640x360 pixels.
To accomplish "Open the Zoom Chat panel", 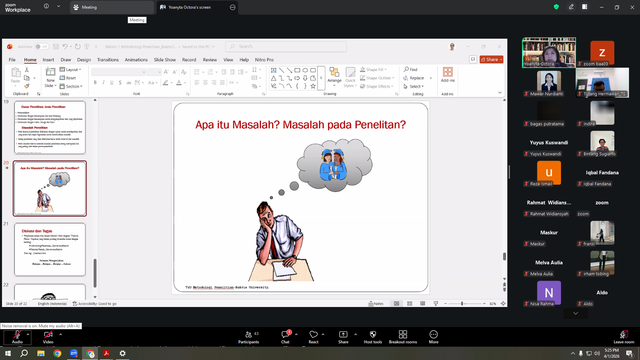I will (x=285, y=337).
